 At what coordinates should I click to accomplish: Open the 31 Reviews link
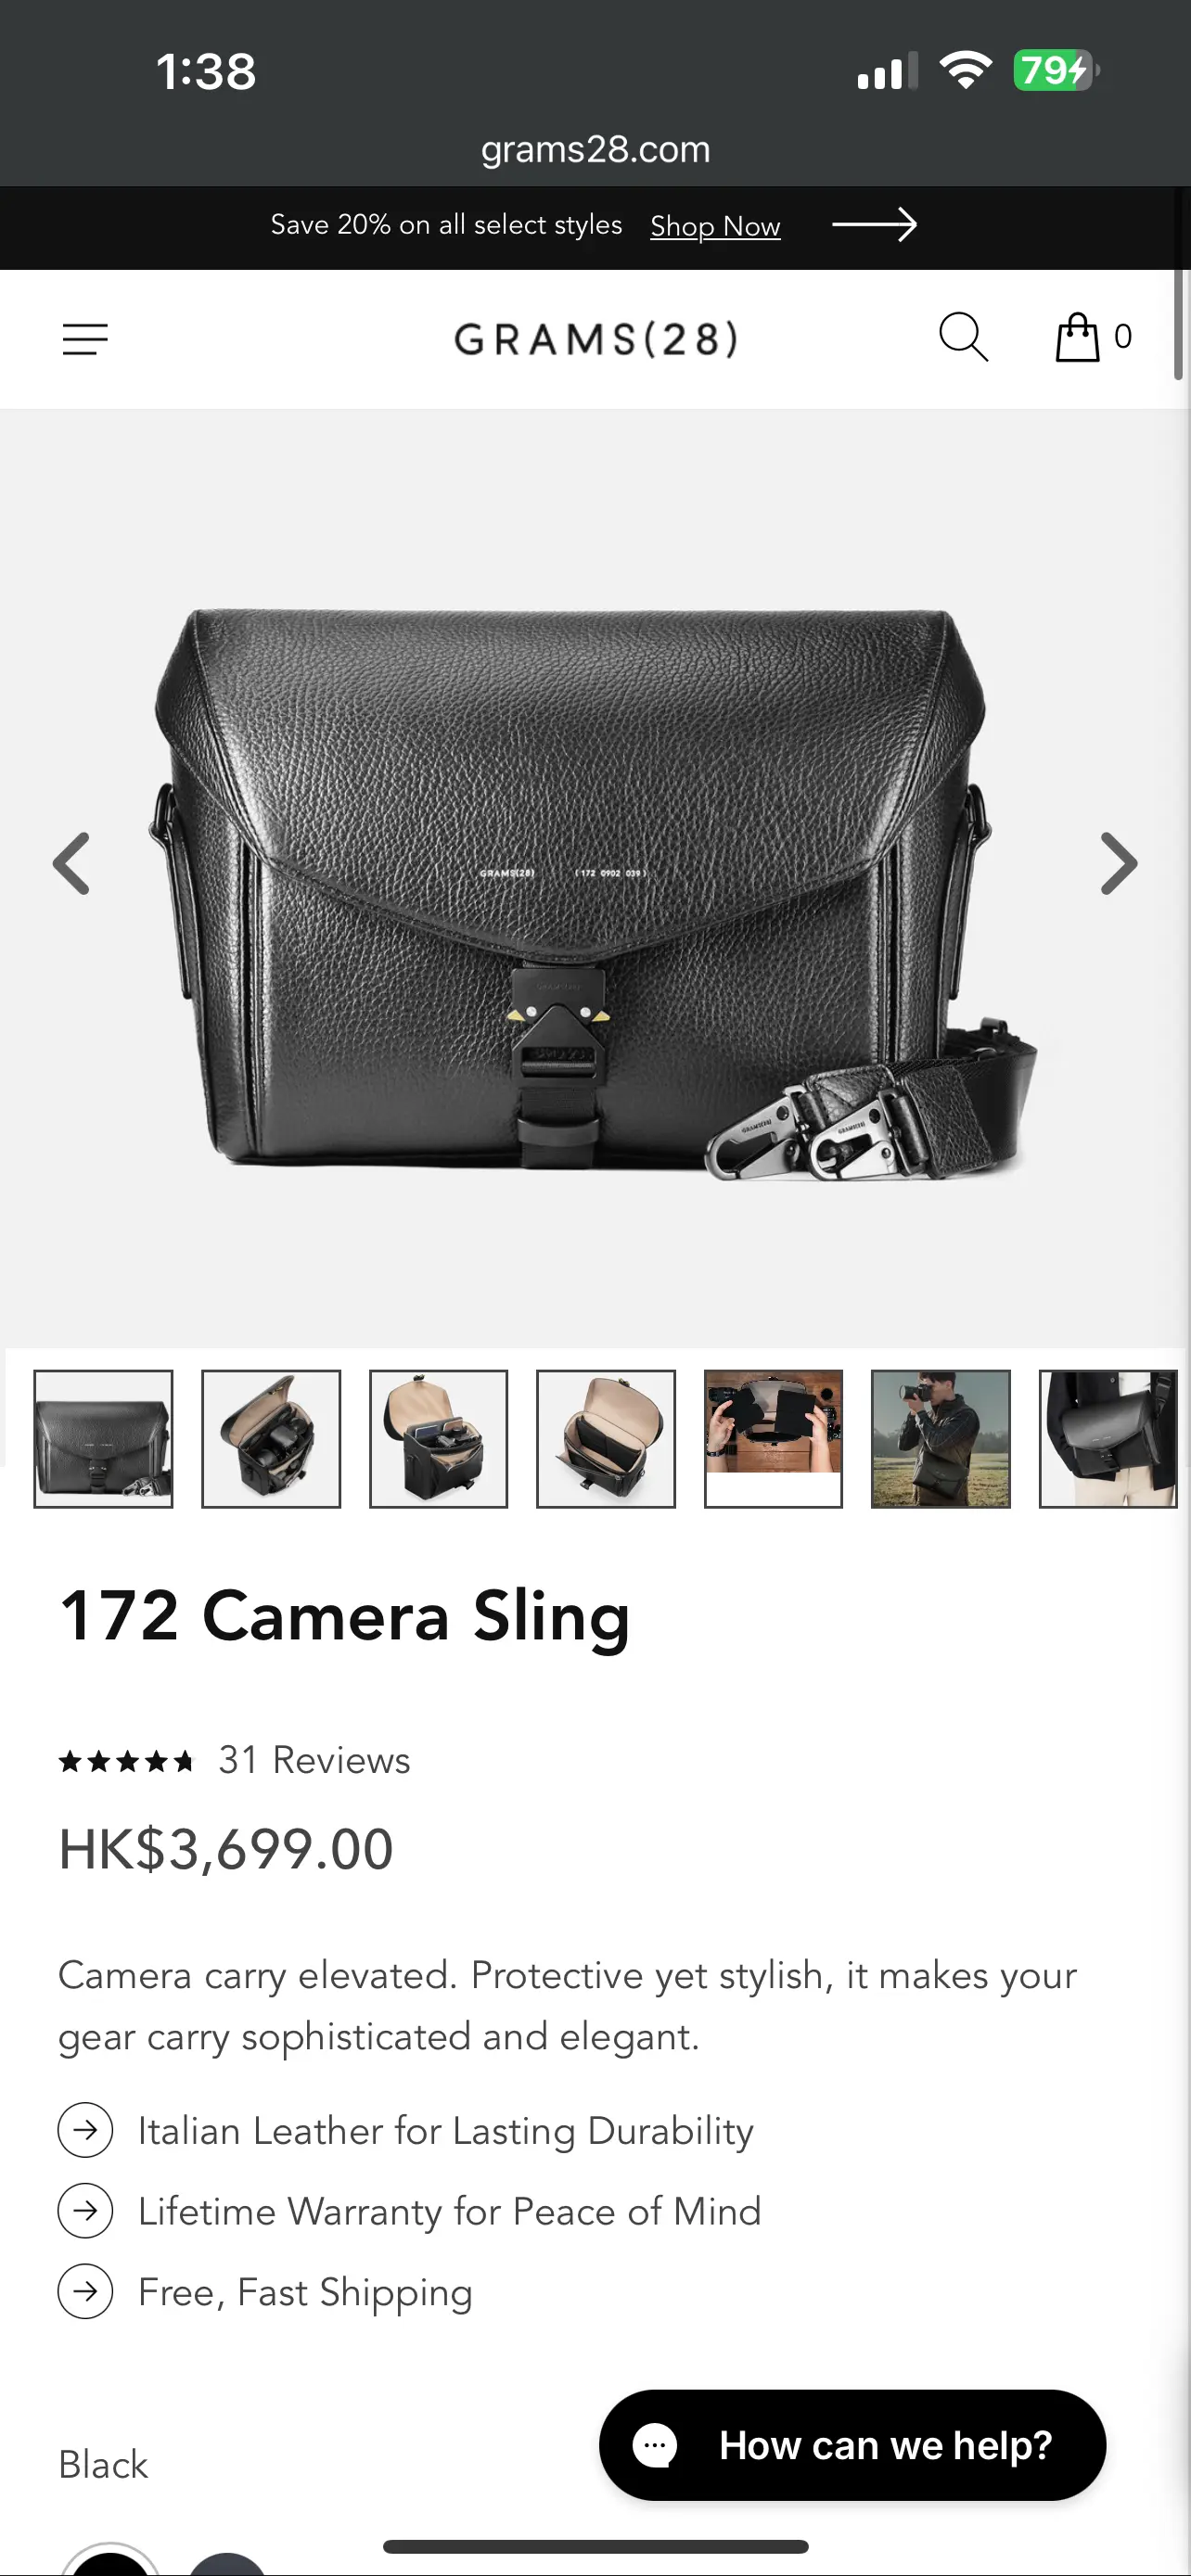coord(314,1760)
